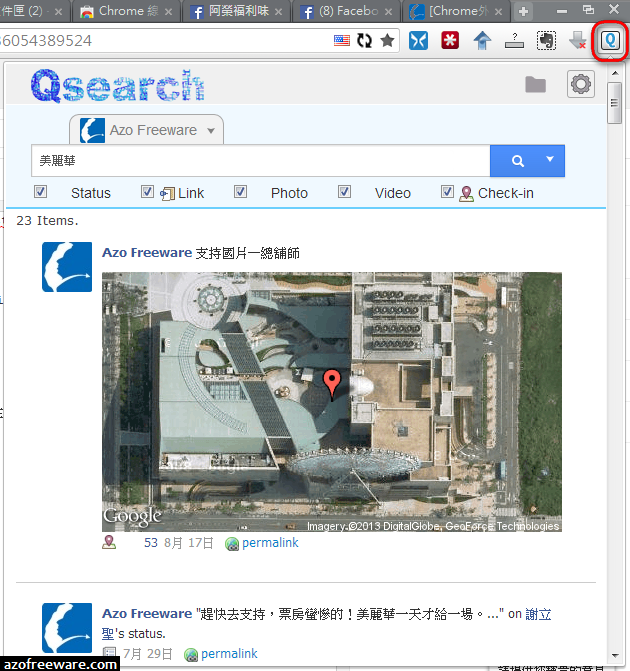Click the question-mark upload extension icon

pyautogui.click(x=514, y=41)
